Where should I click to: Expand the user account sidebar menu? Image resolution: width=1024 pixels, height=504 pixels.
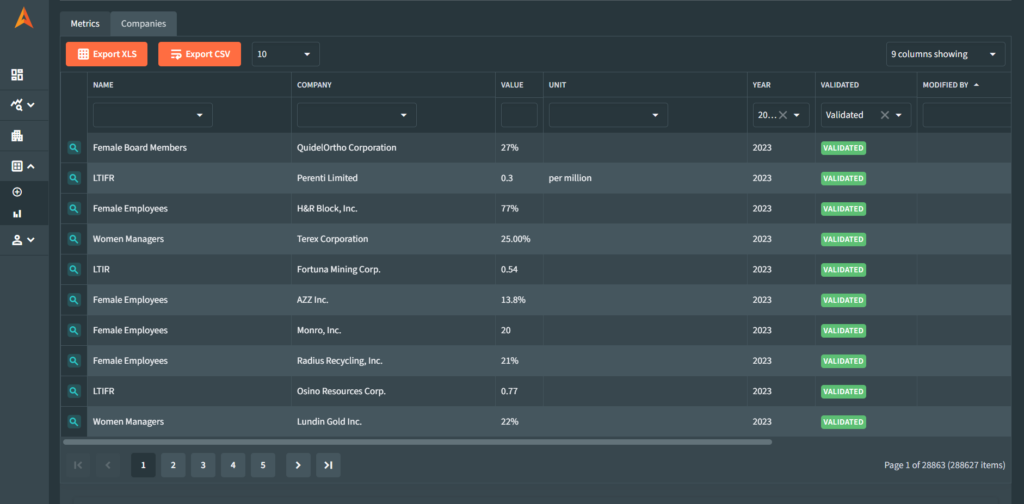(x=23, y=240)
